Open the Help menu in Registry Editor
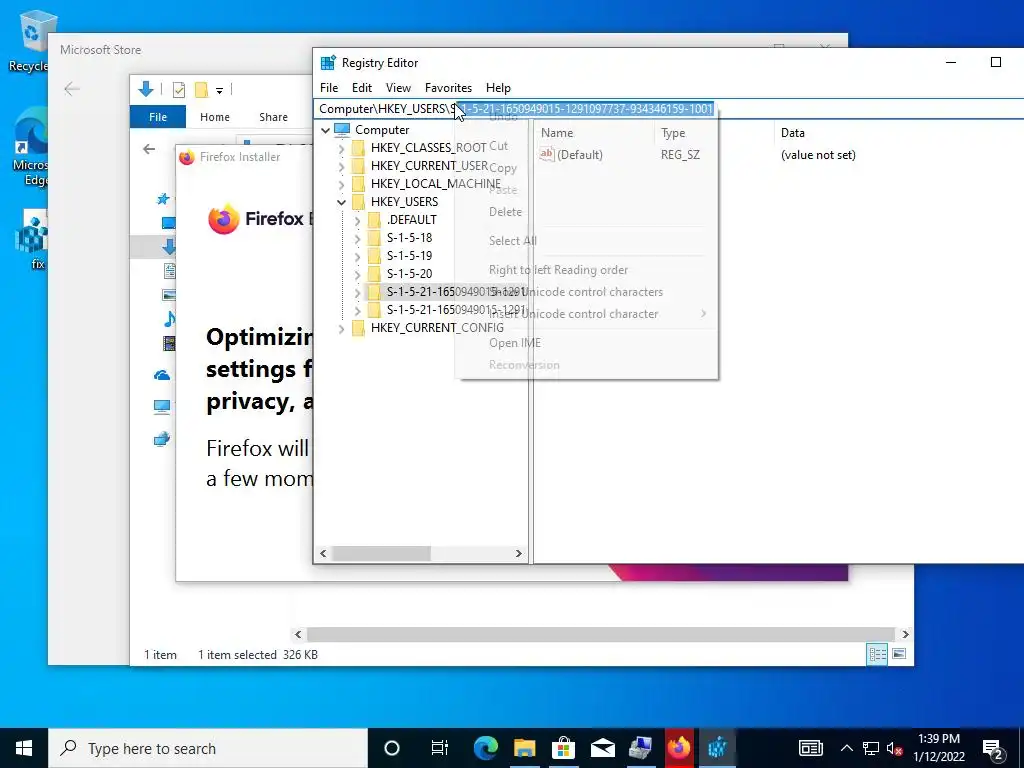 (x=498, y=88)
